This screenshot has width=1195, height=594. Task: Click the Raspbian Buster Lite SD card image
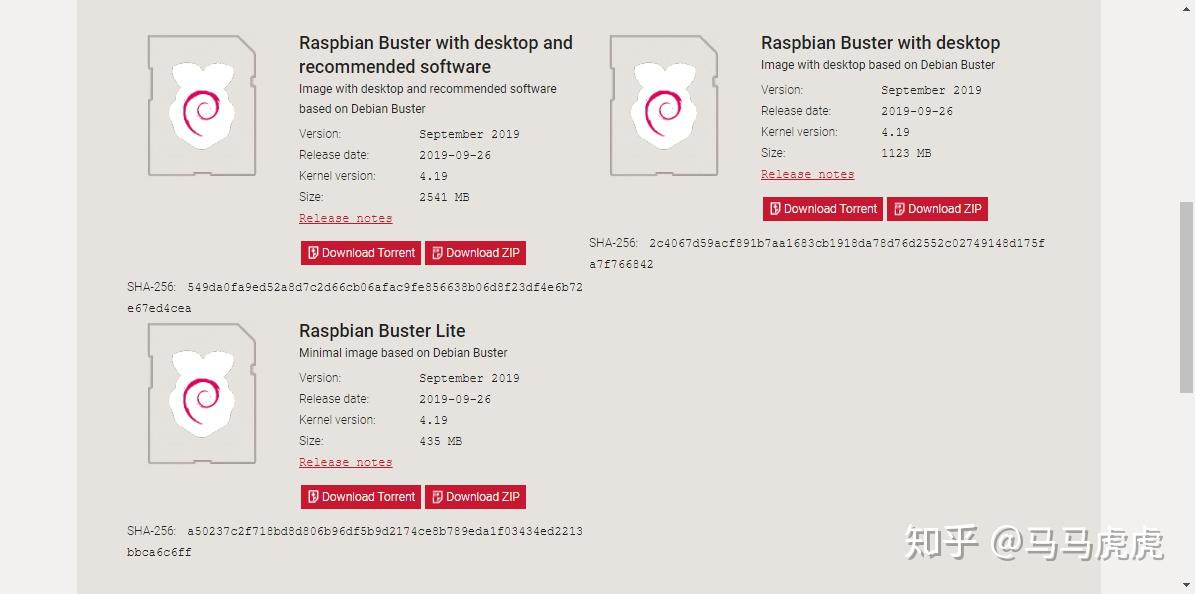[202, 393]
